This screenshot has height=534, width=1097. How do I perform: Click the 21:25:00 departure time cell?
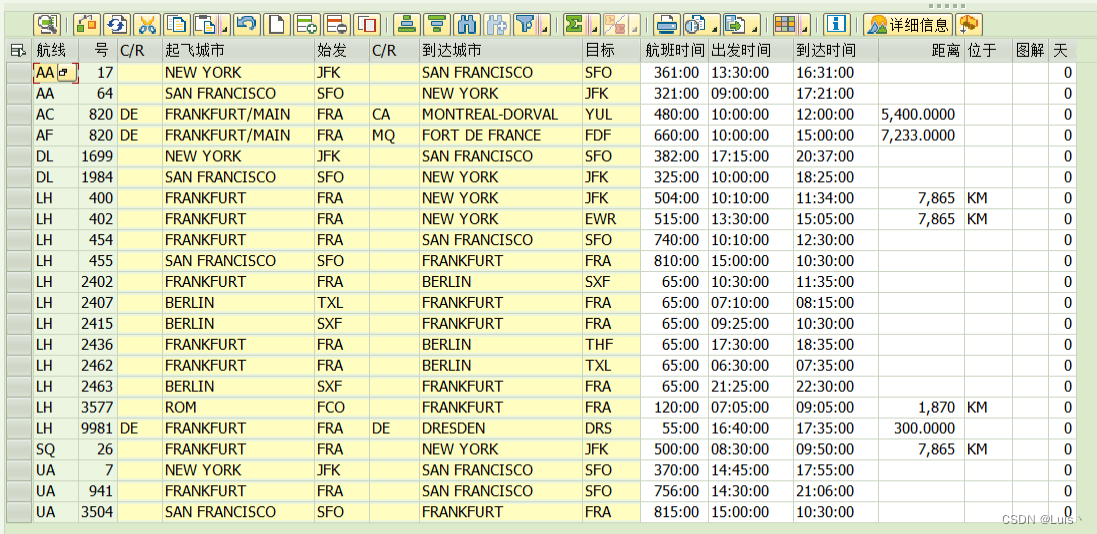point(750,386)
